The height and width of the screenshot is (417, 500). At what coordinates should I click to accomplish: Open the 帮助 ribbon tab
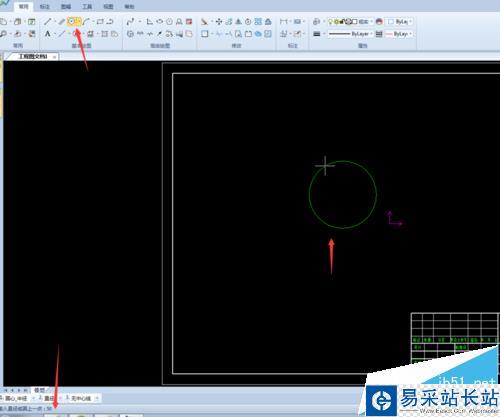(129, 6)
